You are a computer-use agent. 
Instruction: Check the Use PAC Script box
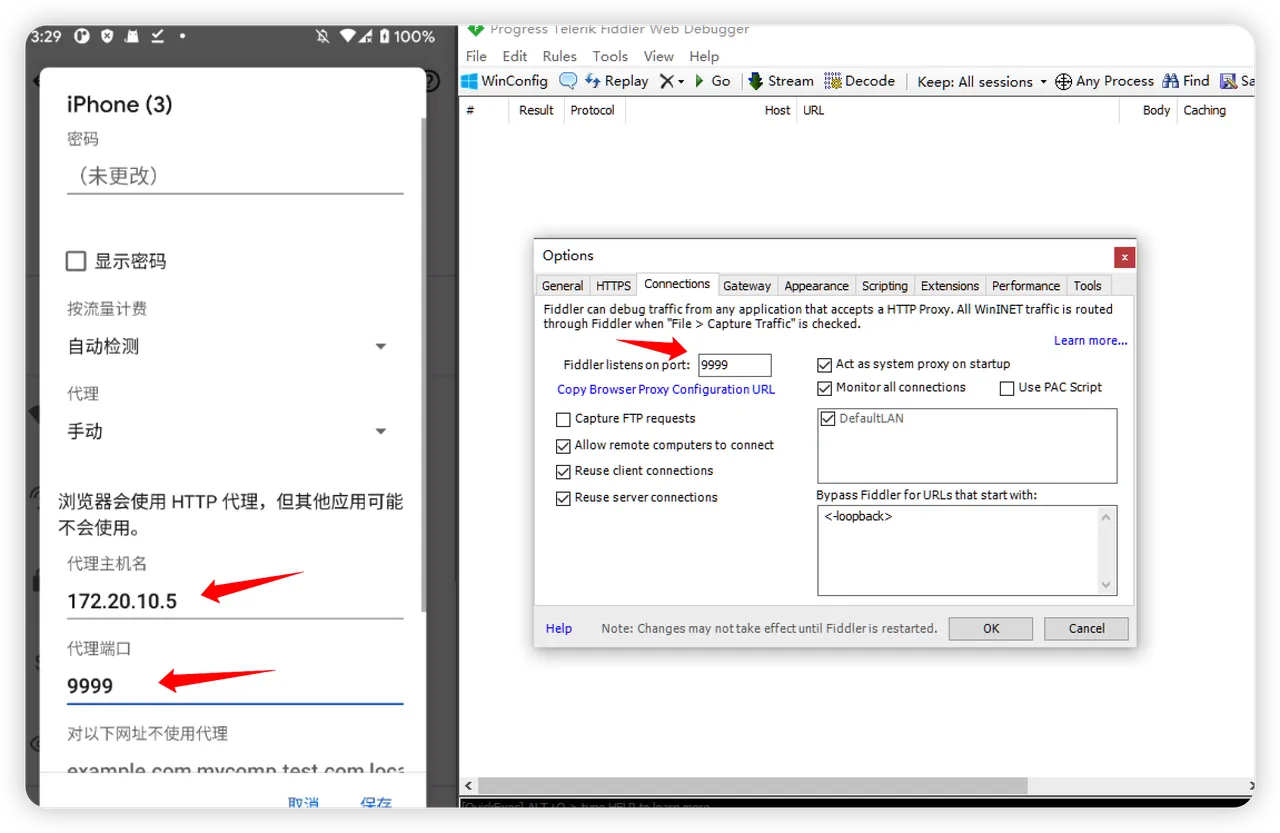(x=1007, y=388)
